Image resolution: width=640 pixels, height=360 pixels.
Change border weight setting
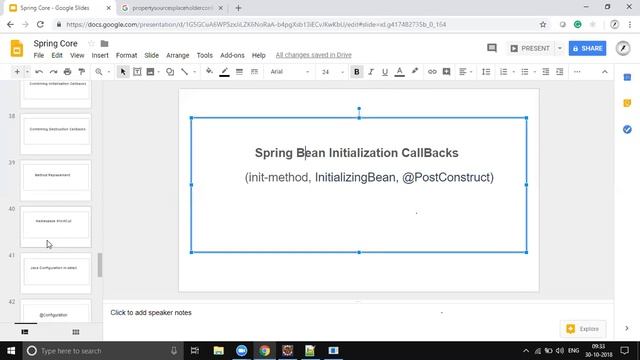(239, 72)
